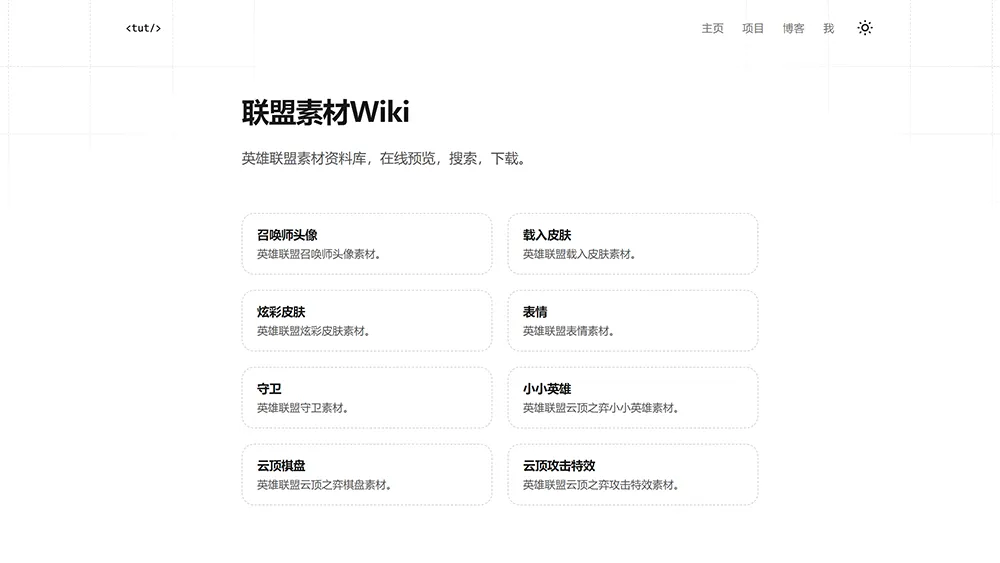
Task: Toggle the sun theme switch icon
Action: [865, 28]
